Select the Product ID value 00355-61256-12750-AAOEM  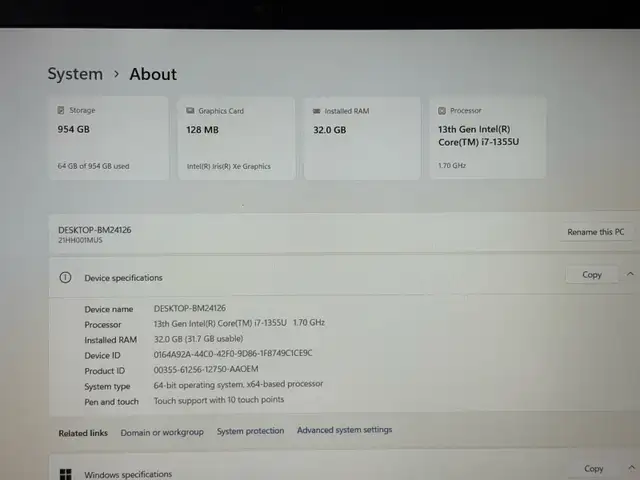(x=206, y=369)
